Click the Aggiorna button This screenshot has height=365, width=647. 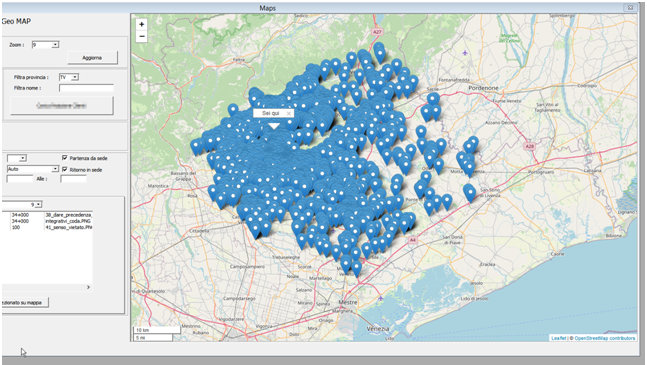92,58
